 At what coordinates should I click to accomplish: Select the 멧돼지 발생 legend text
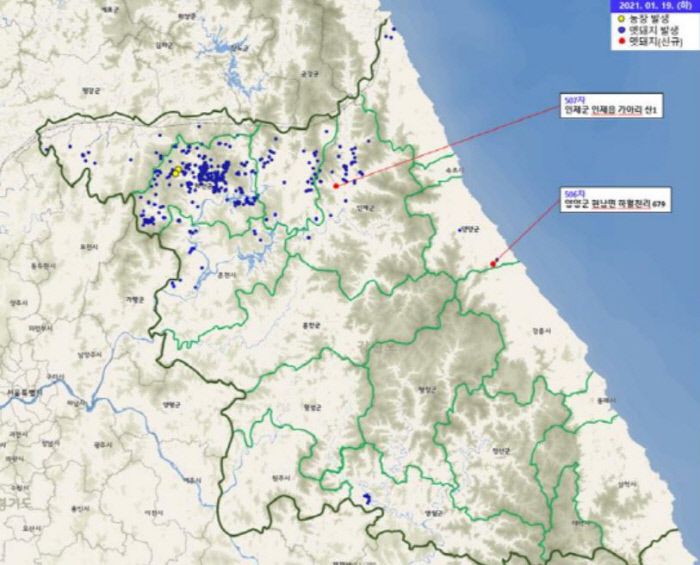656,29
